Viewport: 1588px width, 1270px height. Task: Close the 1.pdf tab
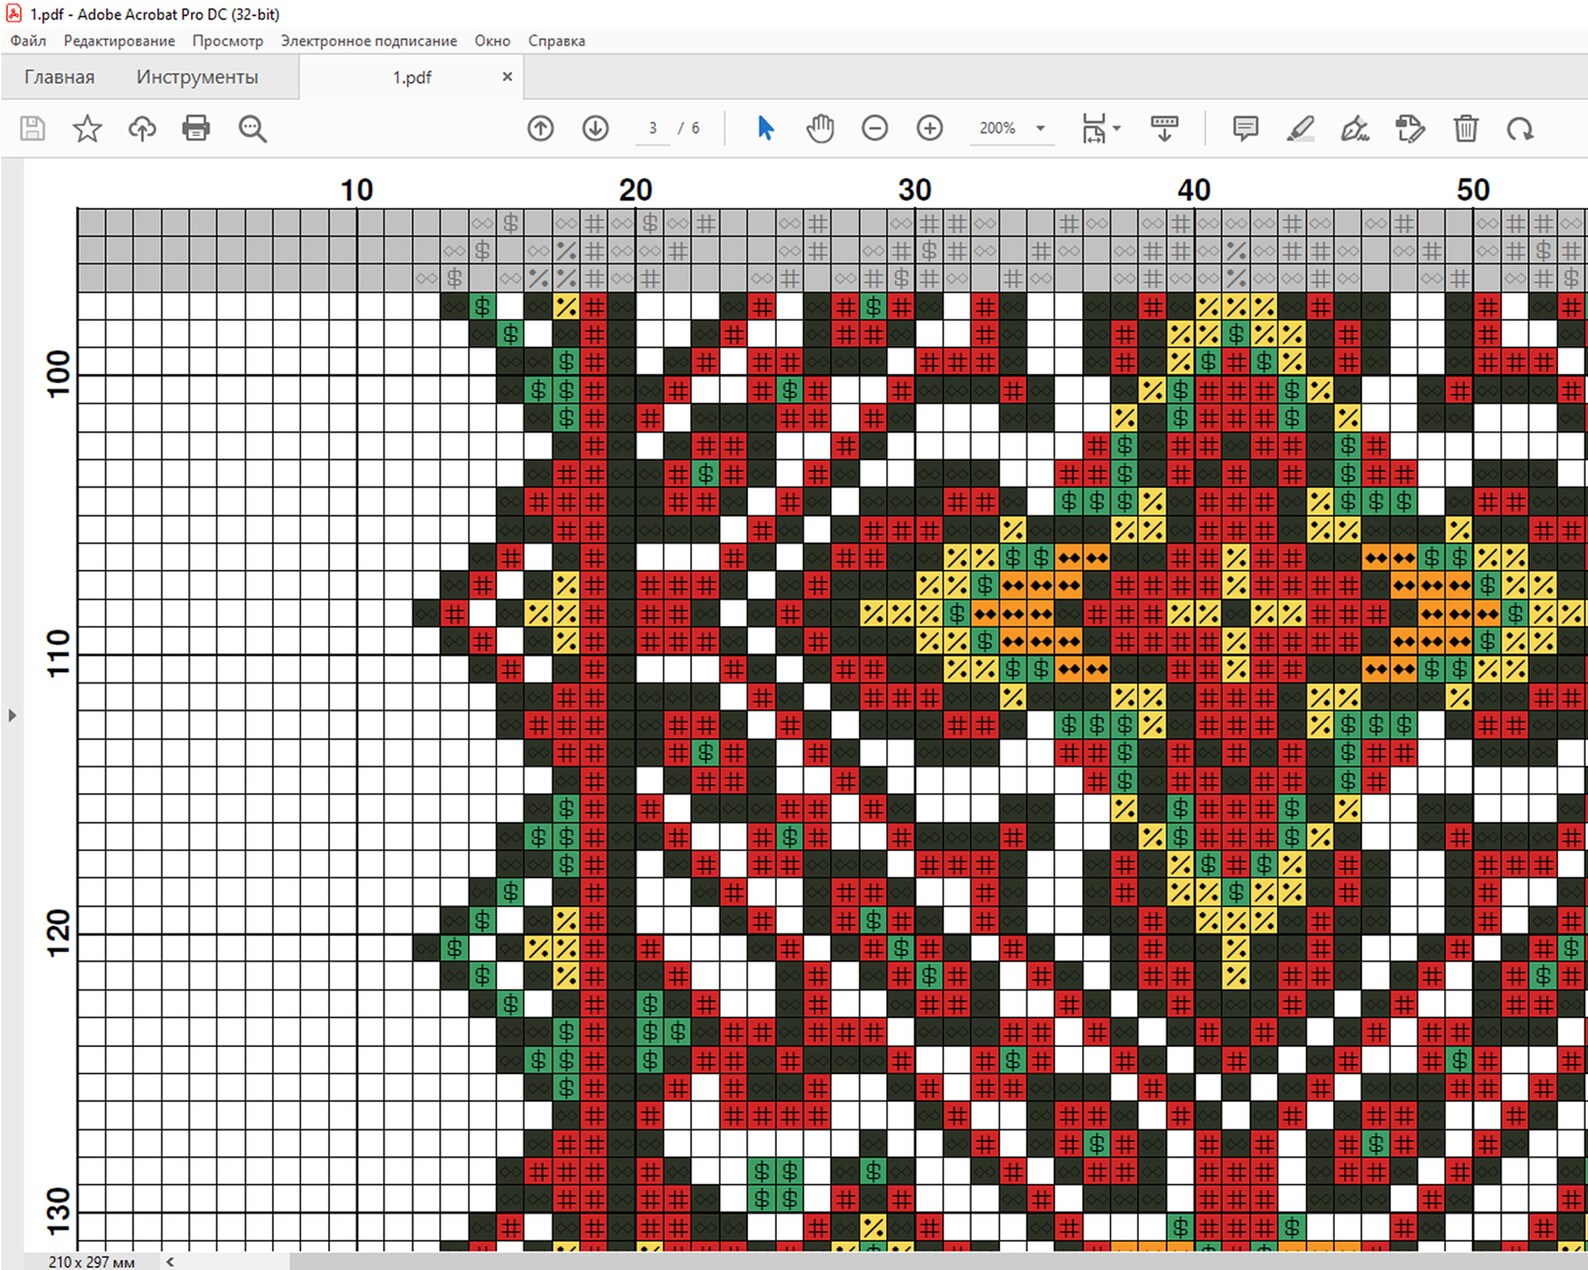pos(507,76)
